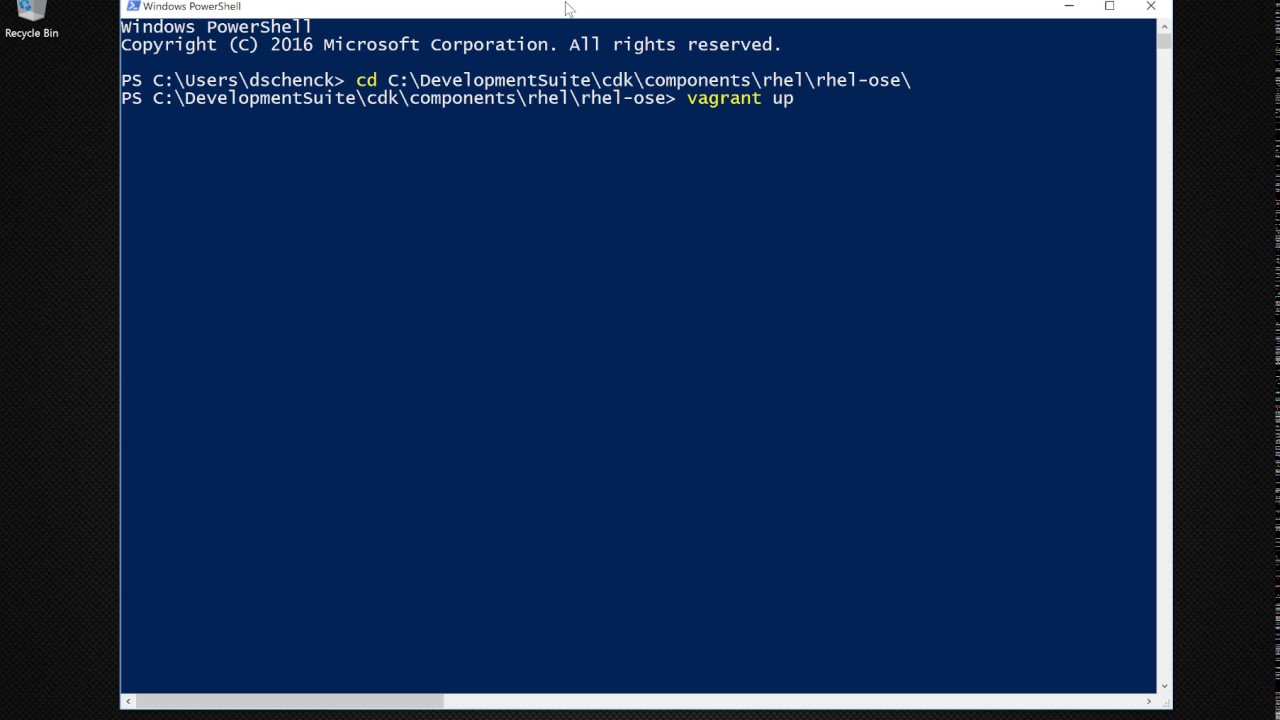
Task: Click the Recycle Bin label text
Action: point(31,33)
